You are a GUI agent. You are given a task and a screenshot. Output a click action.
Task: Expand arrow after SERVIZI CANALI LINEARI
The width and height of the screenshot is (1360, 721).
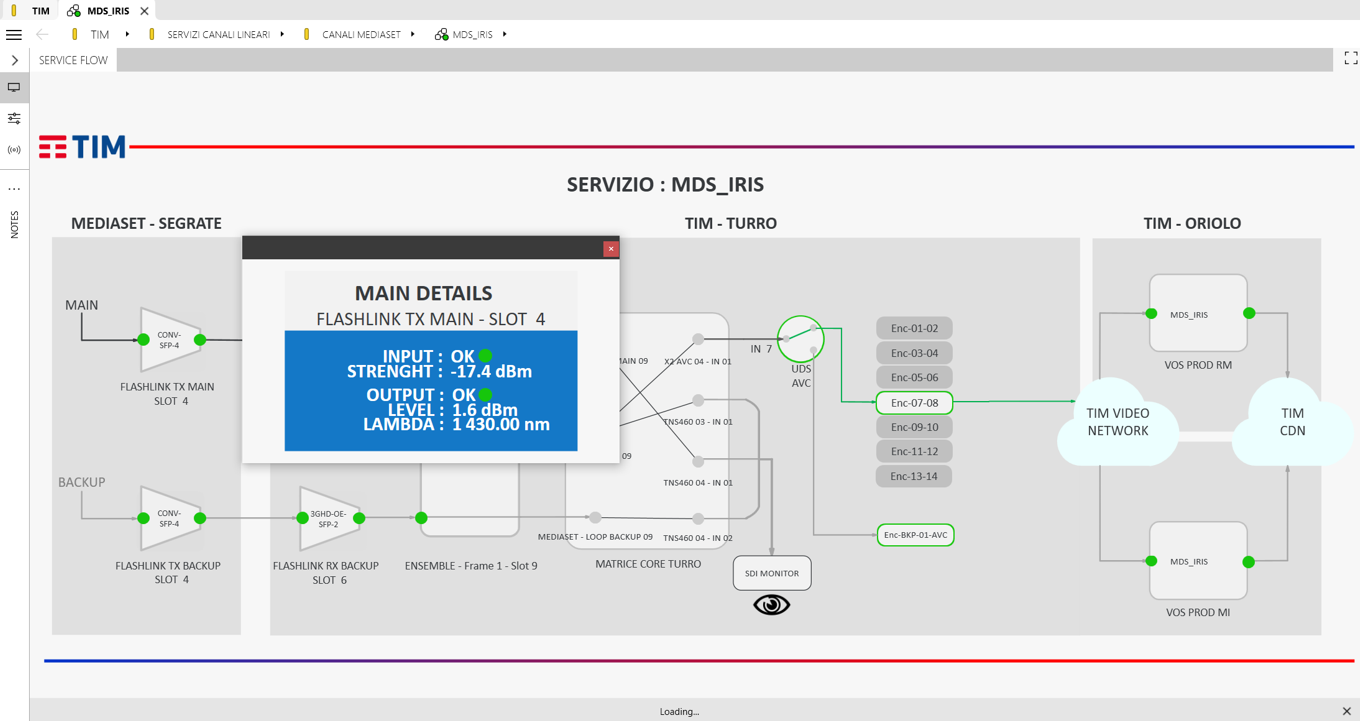[x=282, y=34]
